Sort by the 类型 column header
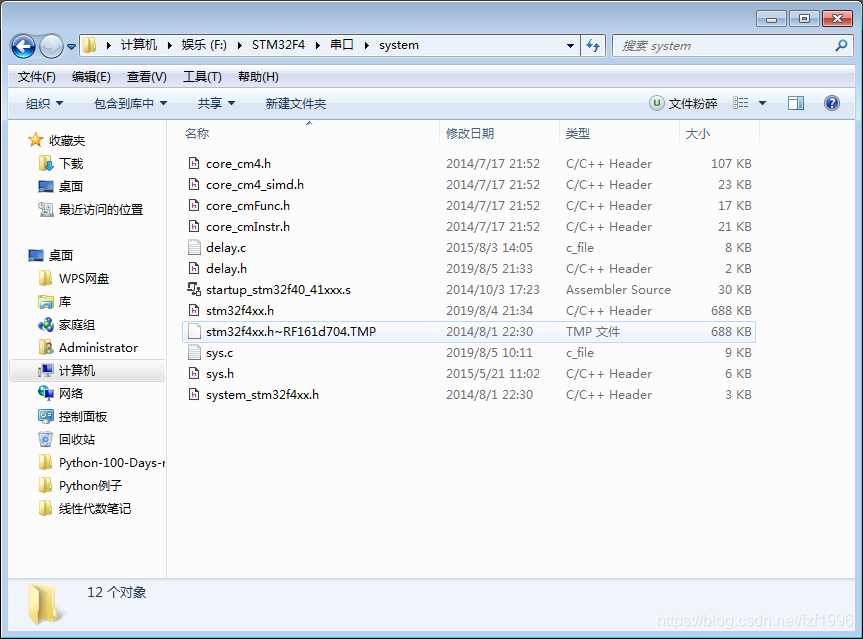The image size is (863, 639). (x=578, y=133)
